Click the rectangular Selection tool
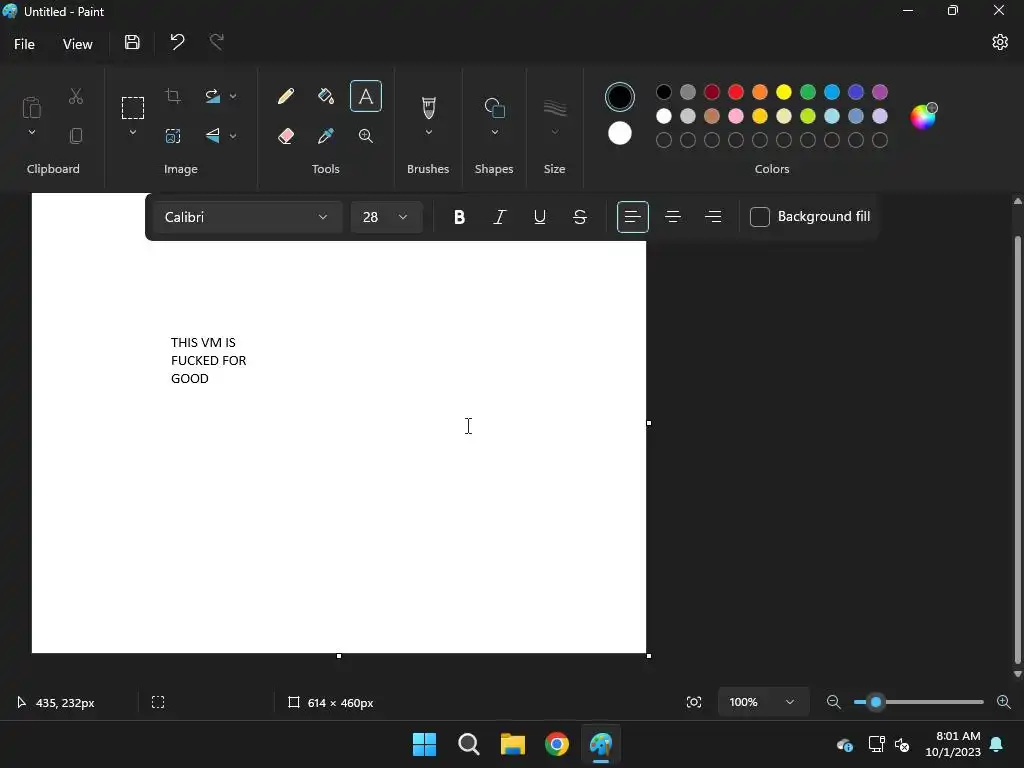The height and width of the screenshot is (768, 1024). tap(133, 108)
